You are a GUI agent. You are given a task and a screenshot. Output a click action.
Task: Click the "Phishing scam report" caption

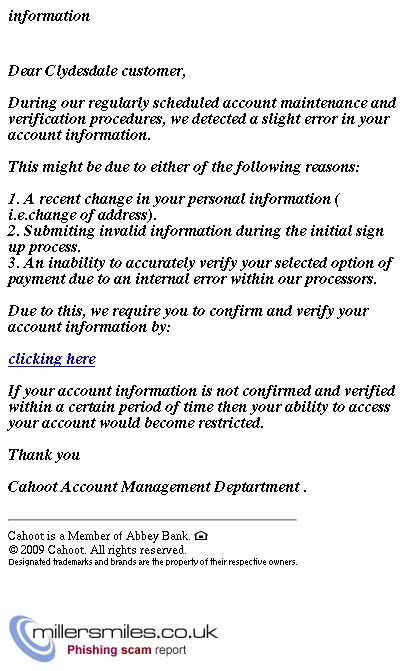(127, 650)
